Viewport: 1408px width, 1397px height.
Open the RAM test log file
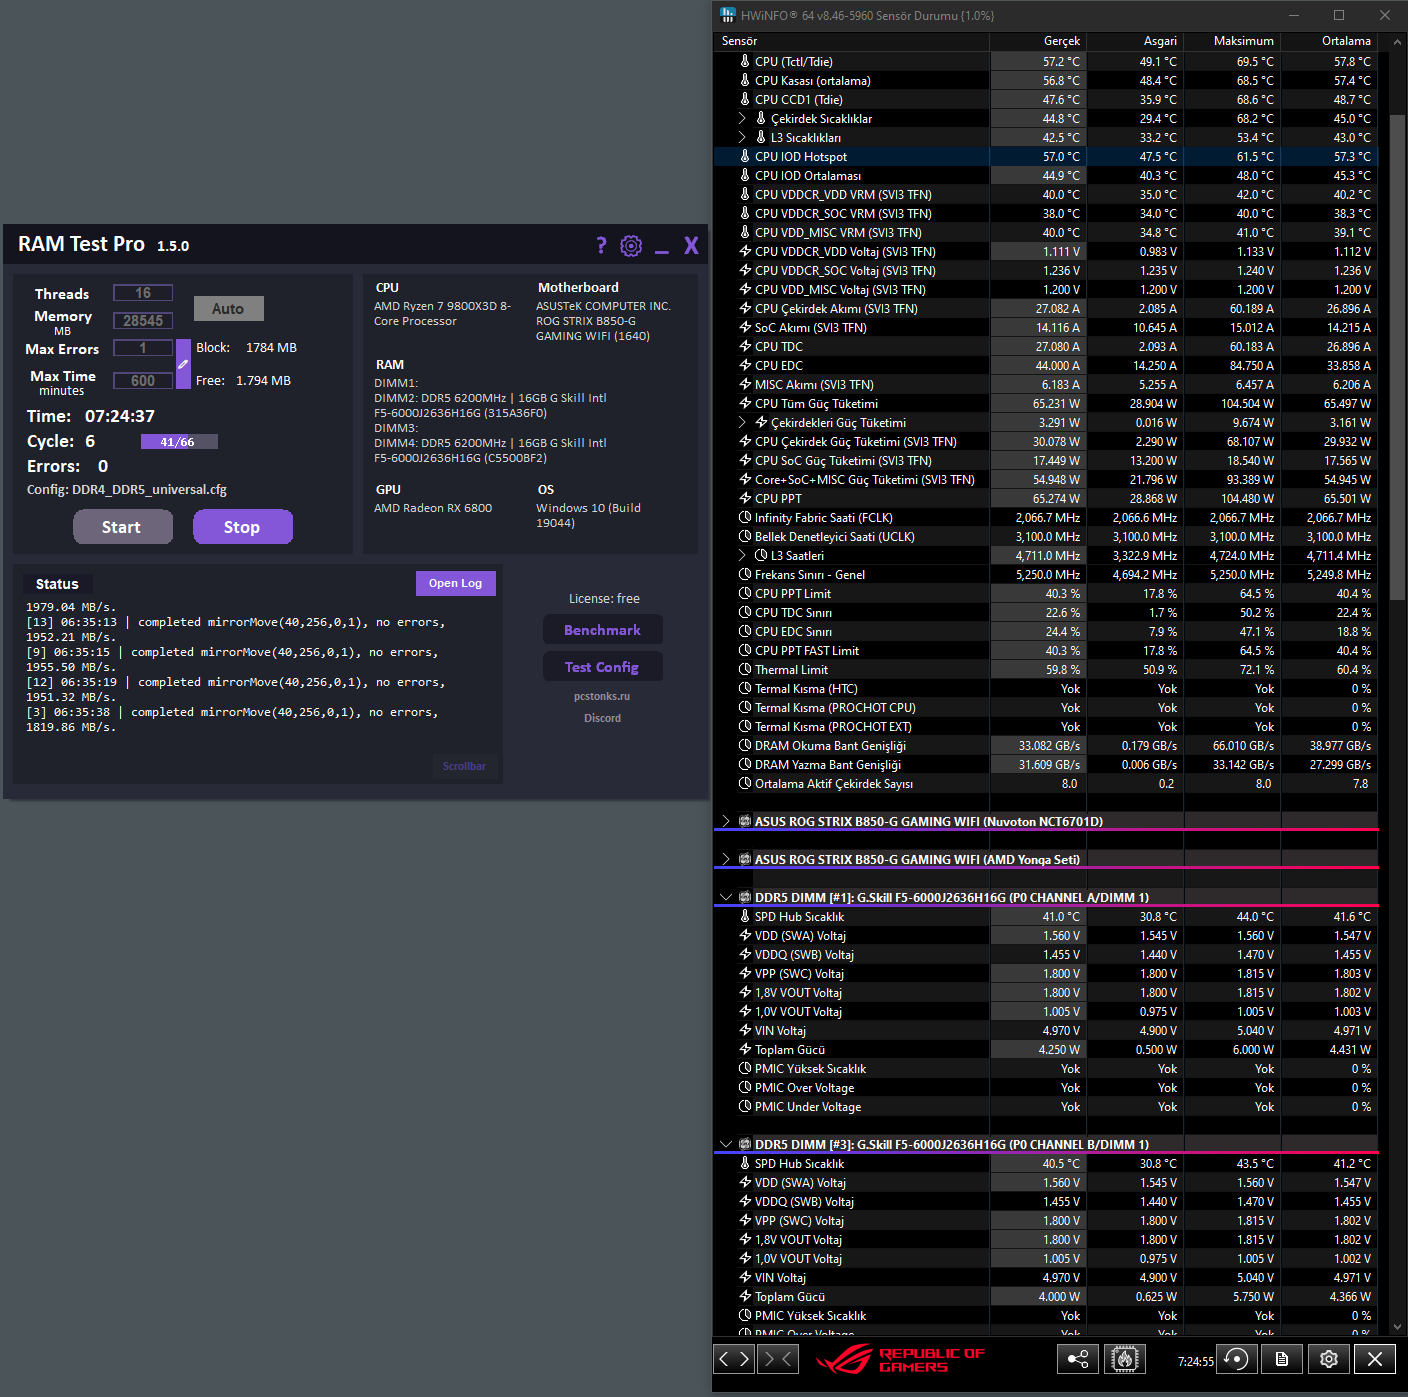point(455,583)
